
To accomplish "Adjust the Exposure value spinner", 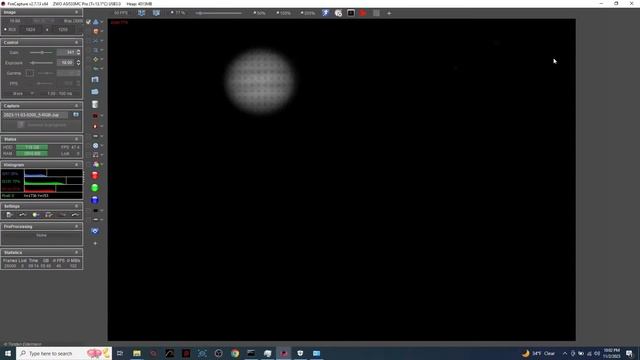I will pyautogui.click(x=78, y=63).
